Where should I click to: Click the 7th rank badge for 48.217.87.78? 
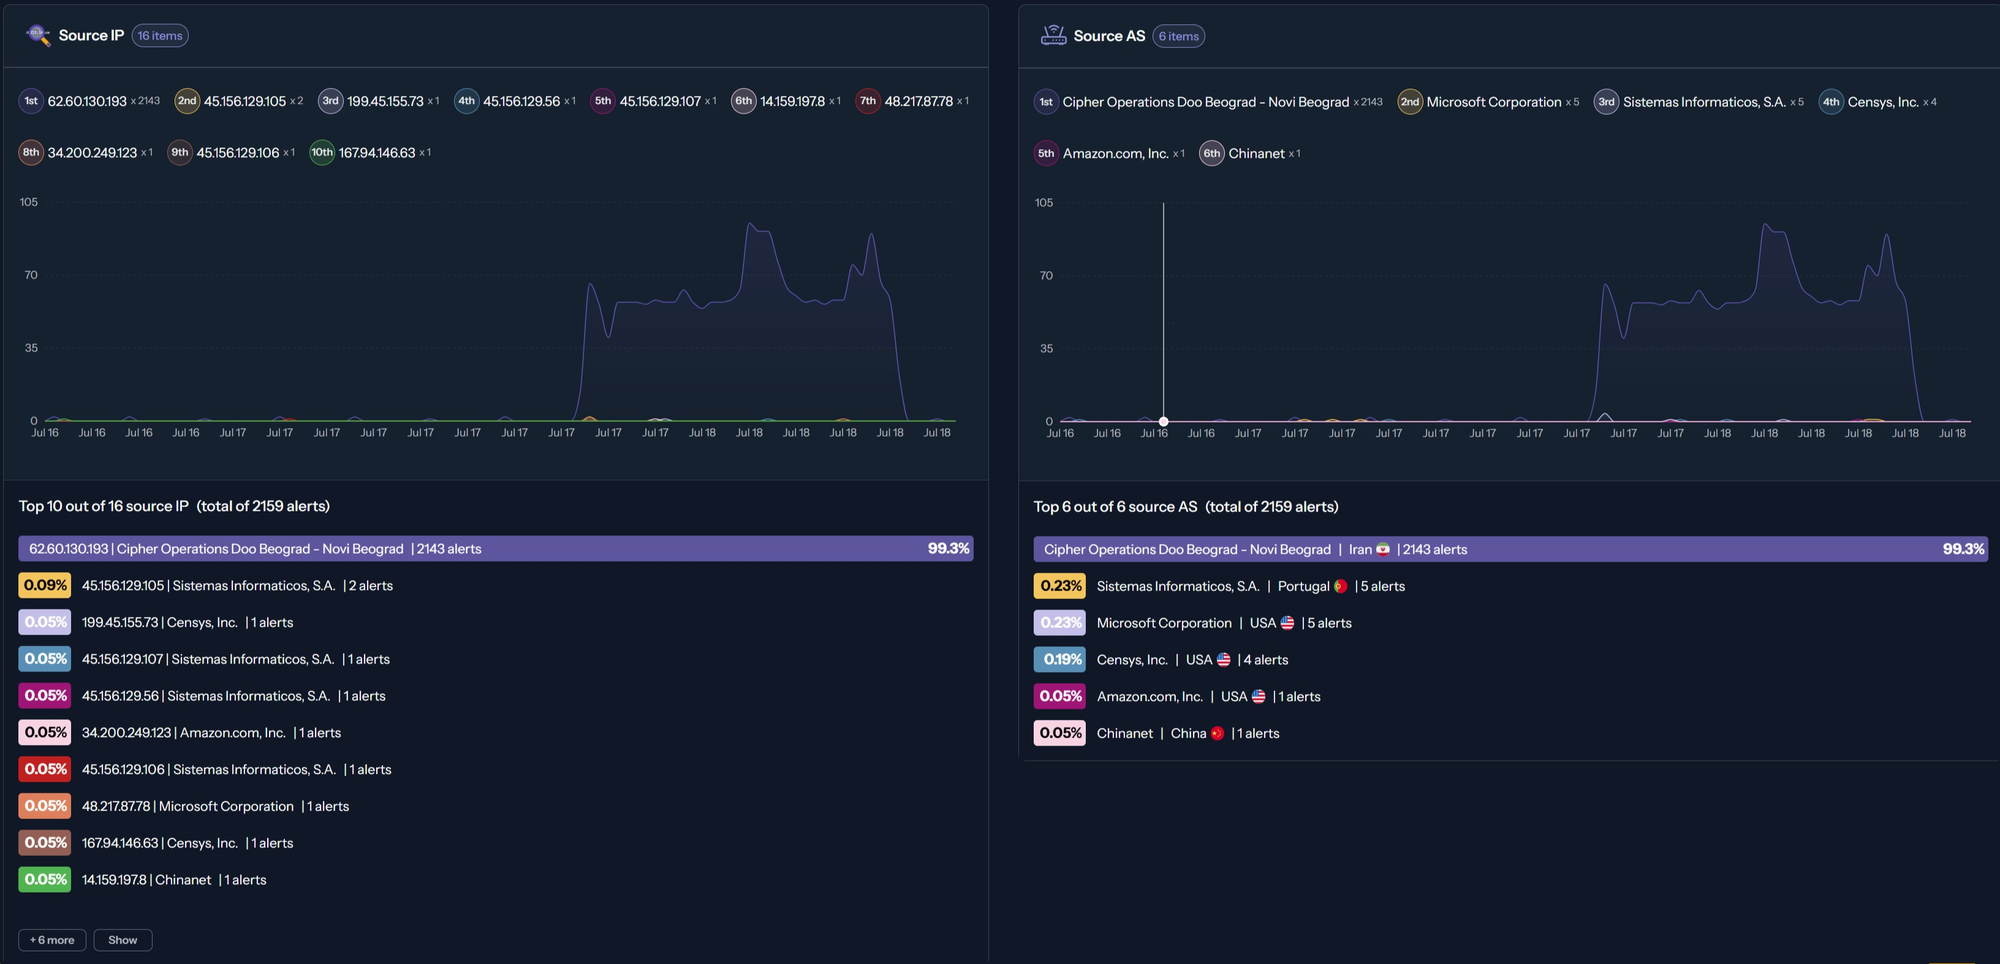pyautogui.click(x=868, y=101)
